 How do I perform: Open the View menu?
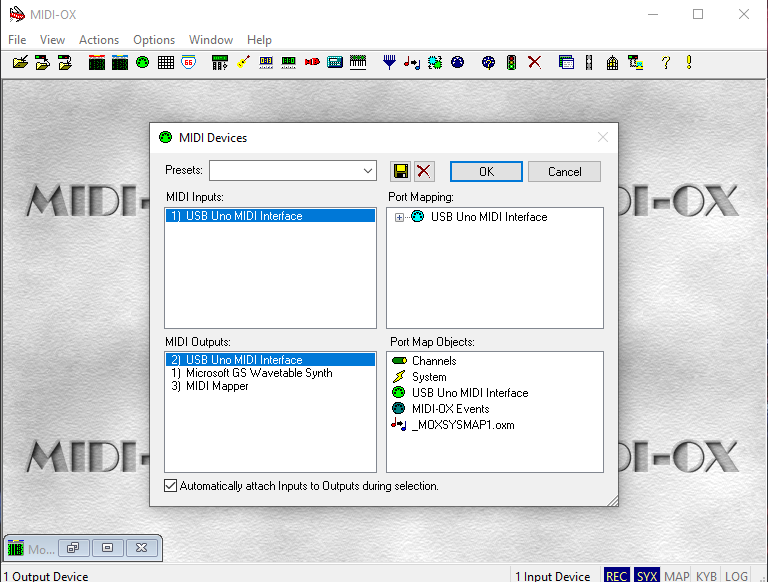[x=52, y=40]
